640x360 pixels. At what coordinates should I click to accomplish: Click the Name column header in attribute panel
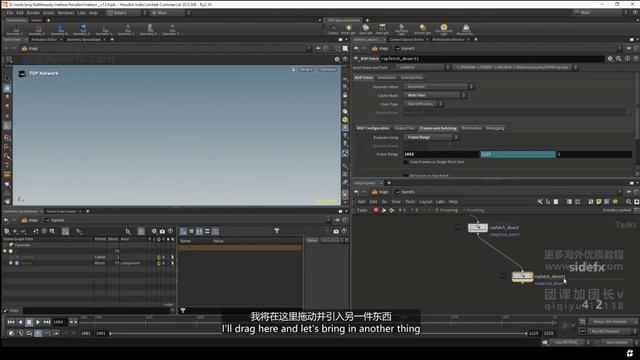pos(186,241)
